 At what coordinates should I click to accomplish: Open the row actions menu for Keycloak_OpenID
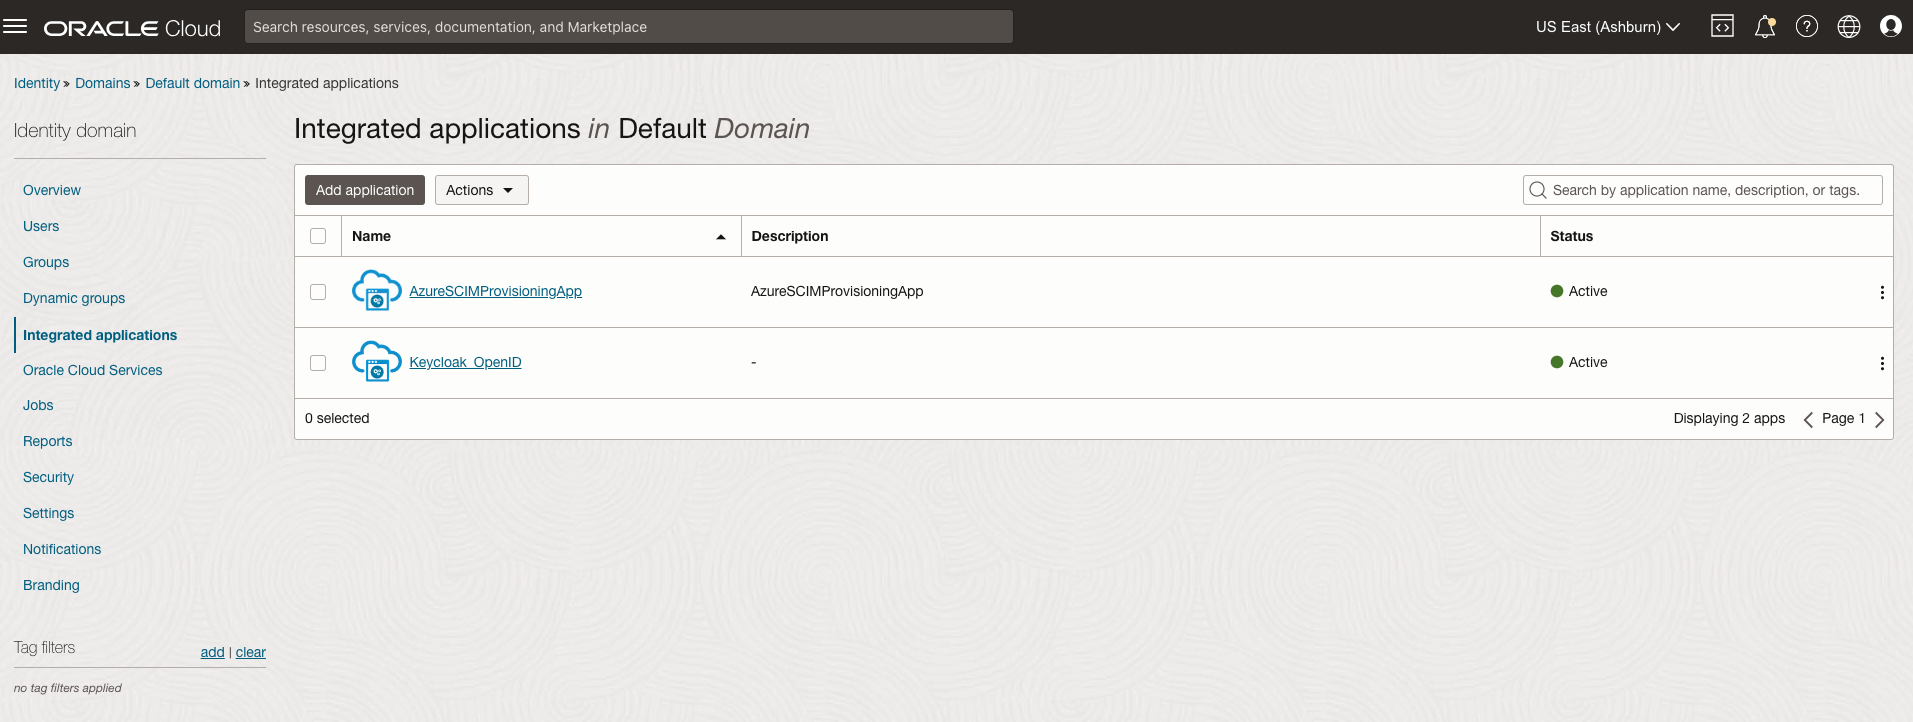click(x=1882, y=363)
